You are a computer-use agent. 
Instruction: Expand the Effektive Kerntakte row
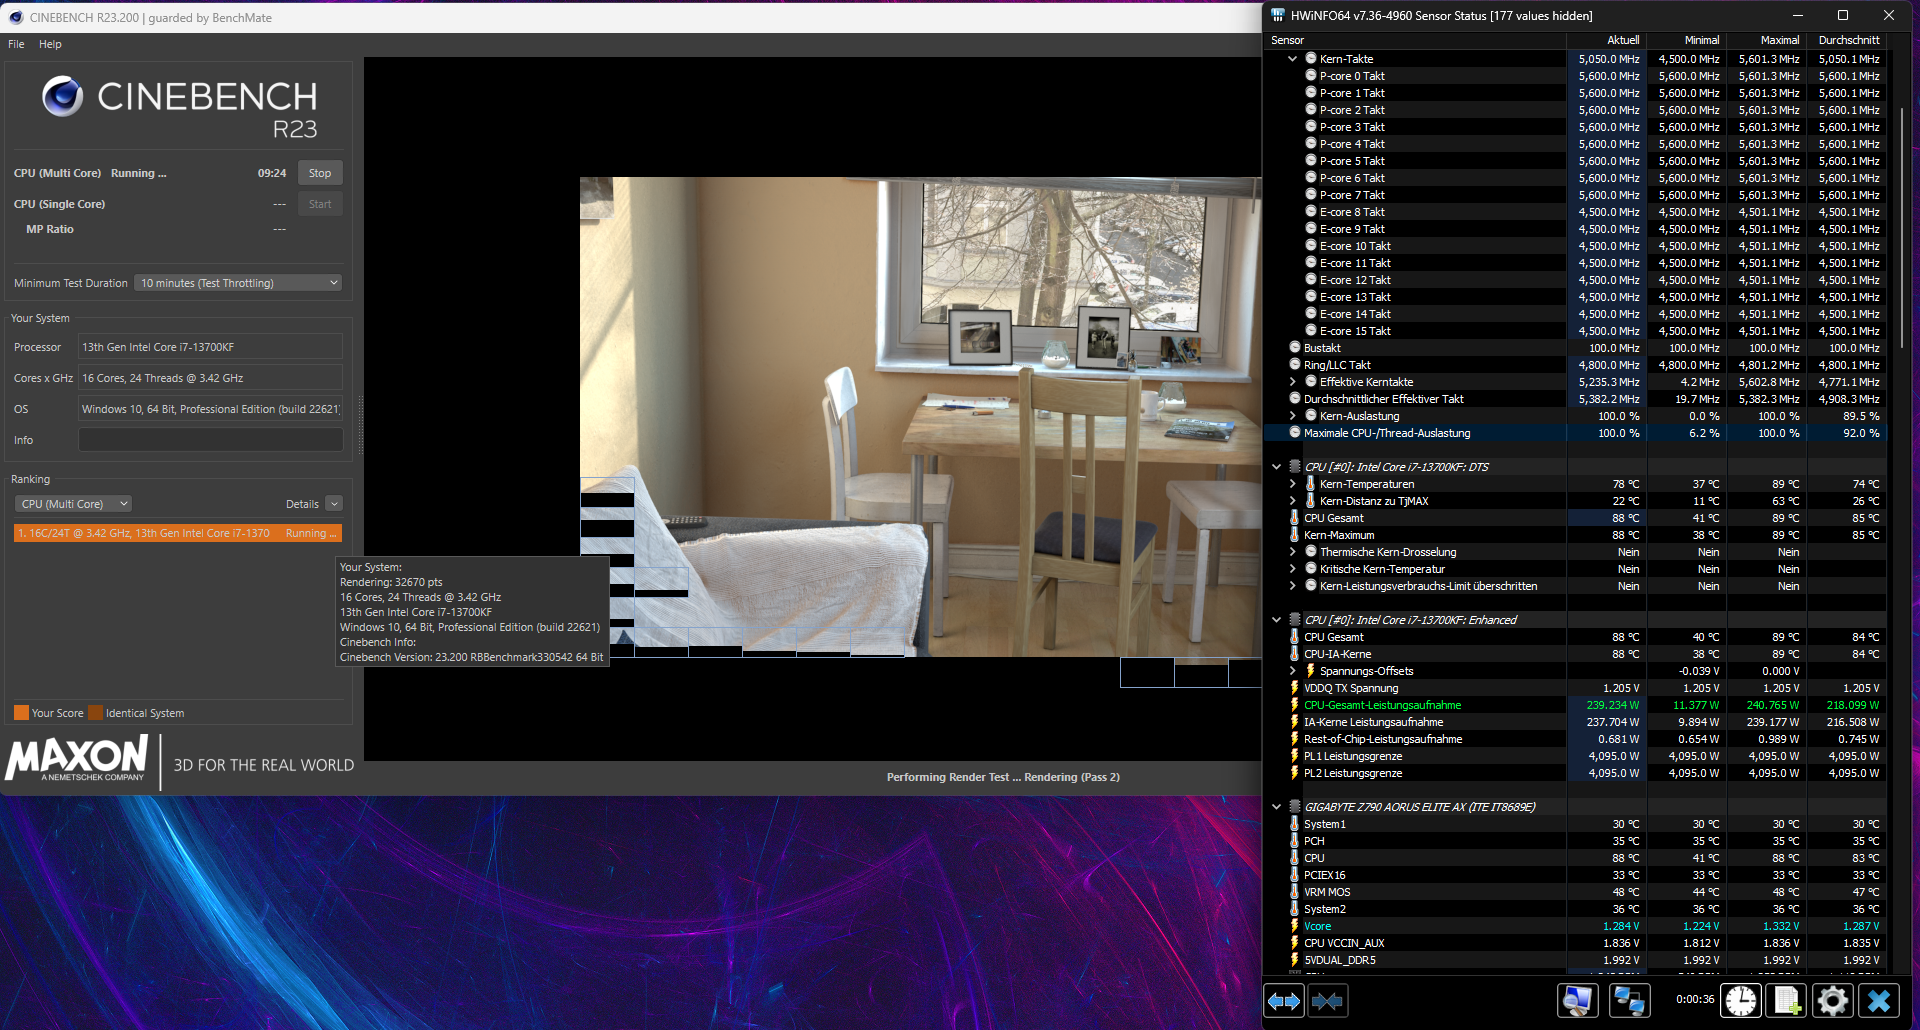pos(1292,381)
